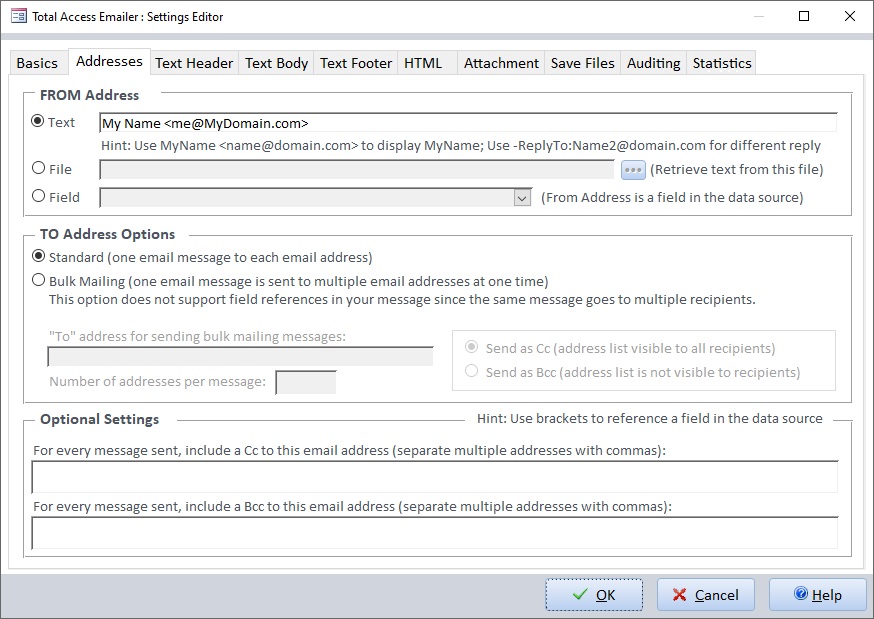
Task: Select Standard TO address option
Action: [38, 256]
